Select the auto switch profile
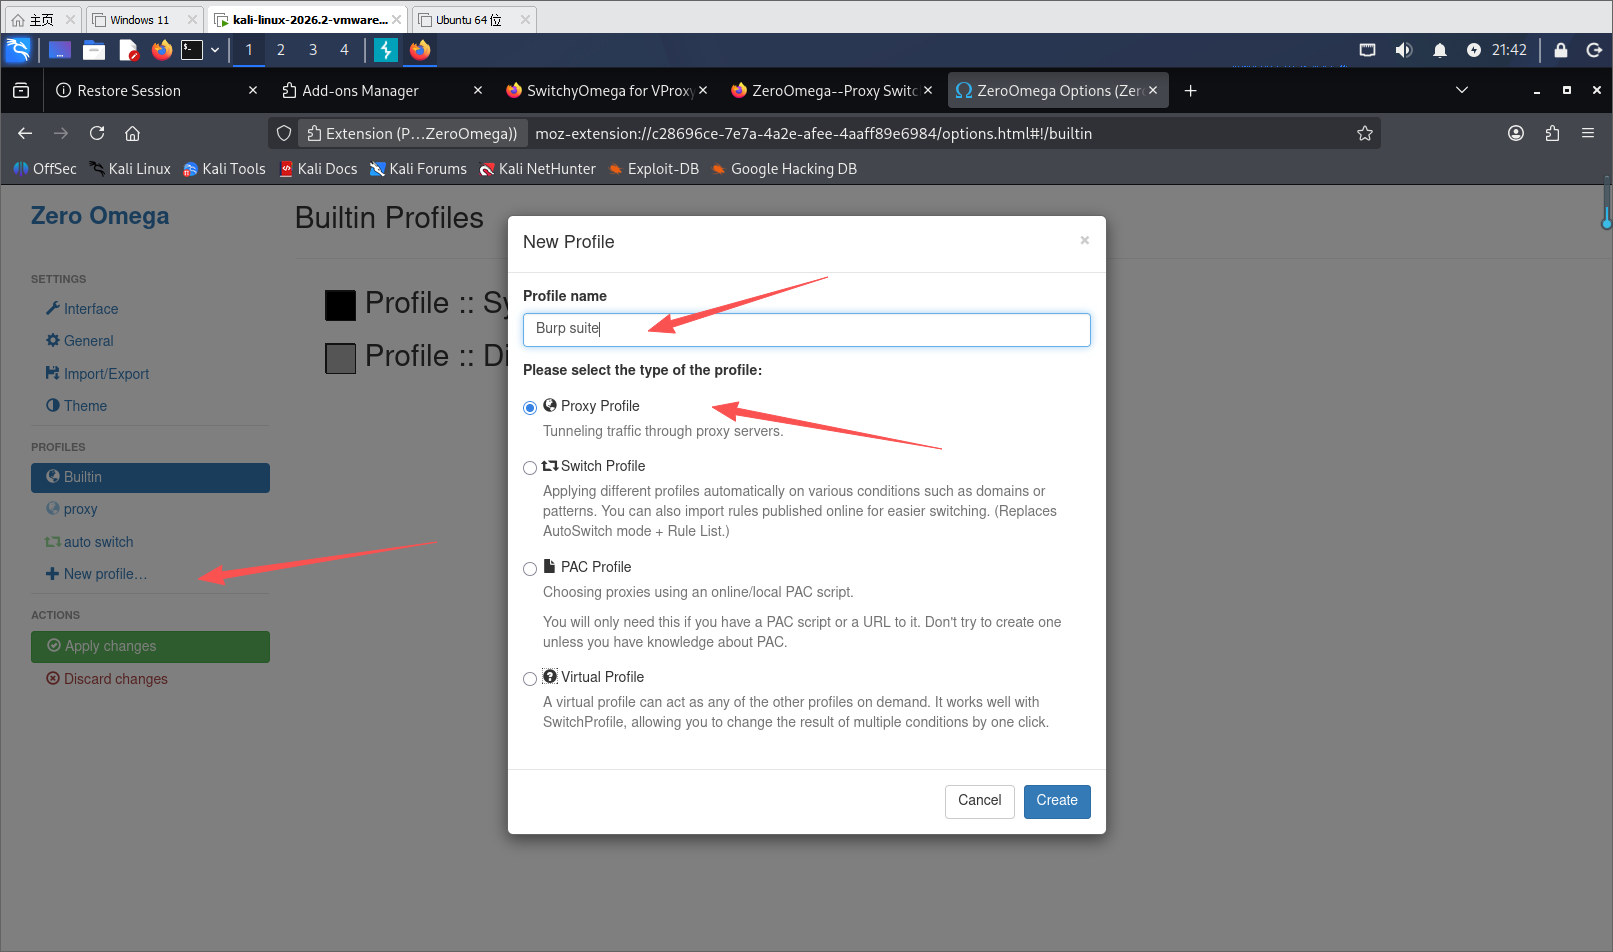1613x952 pixels. [x=89, y=542]
